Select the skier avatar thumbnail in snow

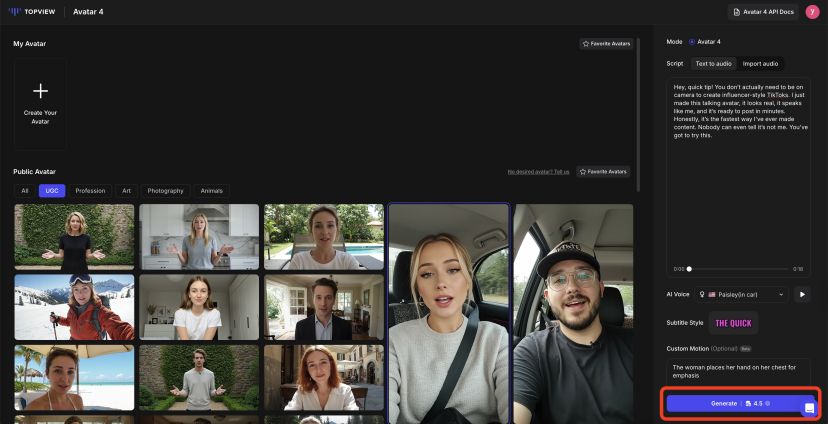tap(74, 308)
